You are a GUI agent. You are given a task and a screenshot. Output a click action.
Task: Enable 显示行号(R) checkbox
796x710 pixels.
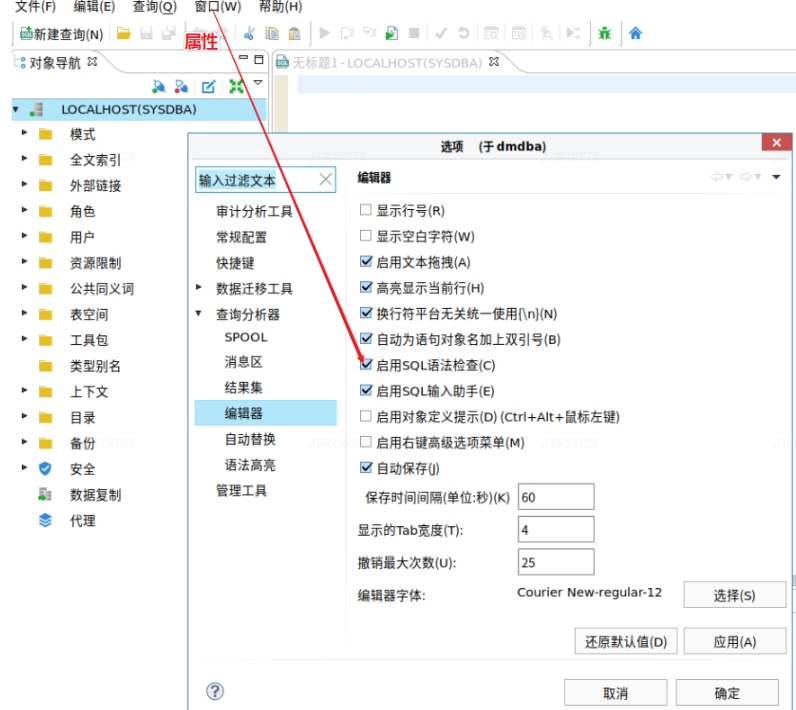(365, 210)
